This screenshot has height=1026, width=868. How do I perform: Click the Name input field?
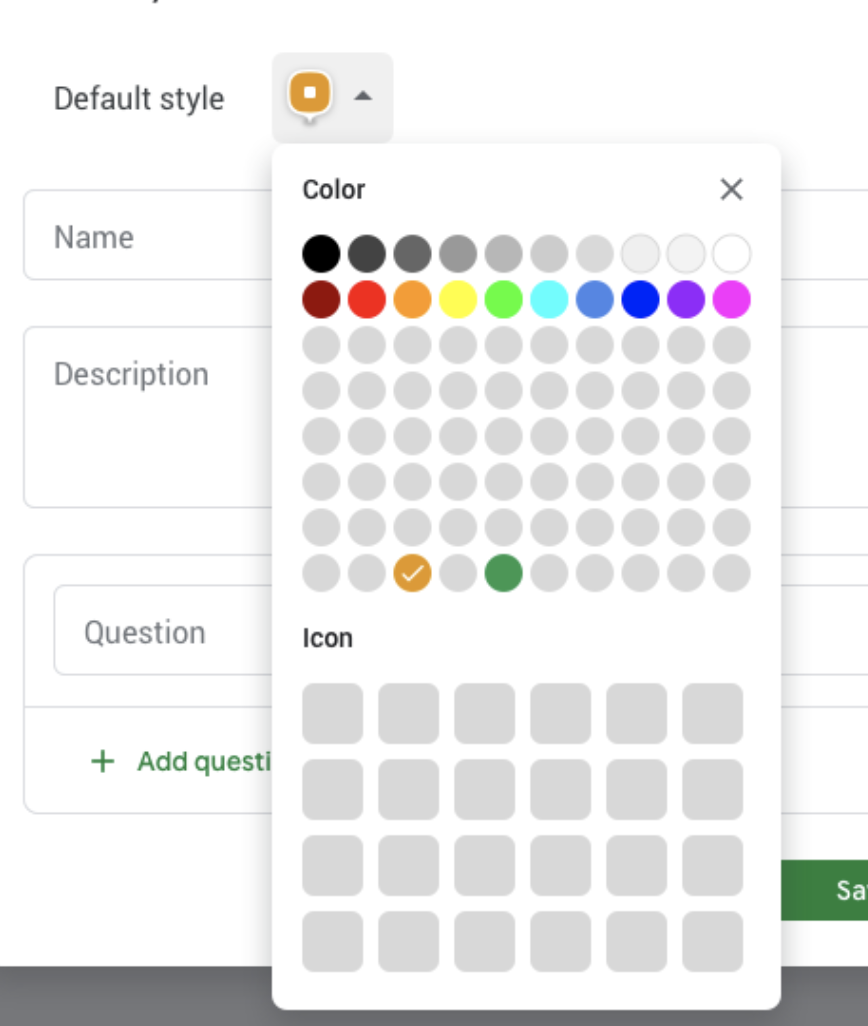(x=148, y=236)
